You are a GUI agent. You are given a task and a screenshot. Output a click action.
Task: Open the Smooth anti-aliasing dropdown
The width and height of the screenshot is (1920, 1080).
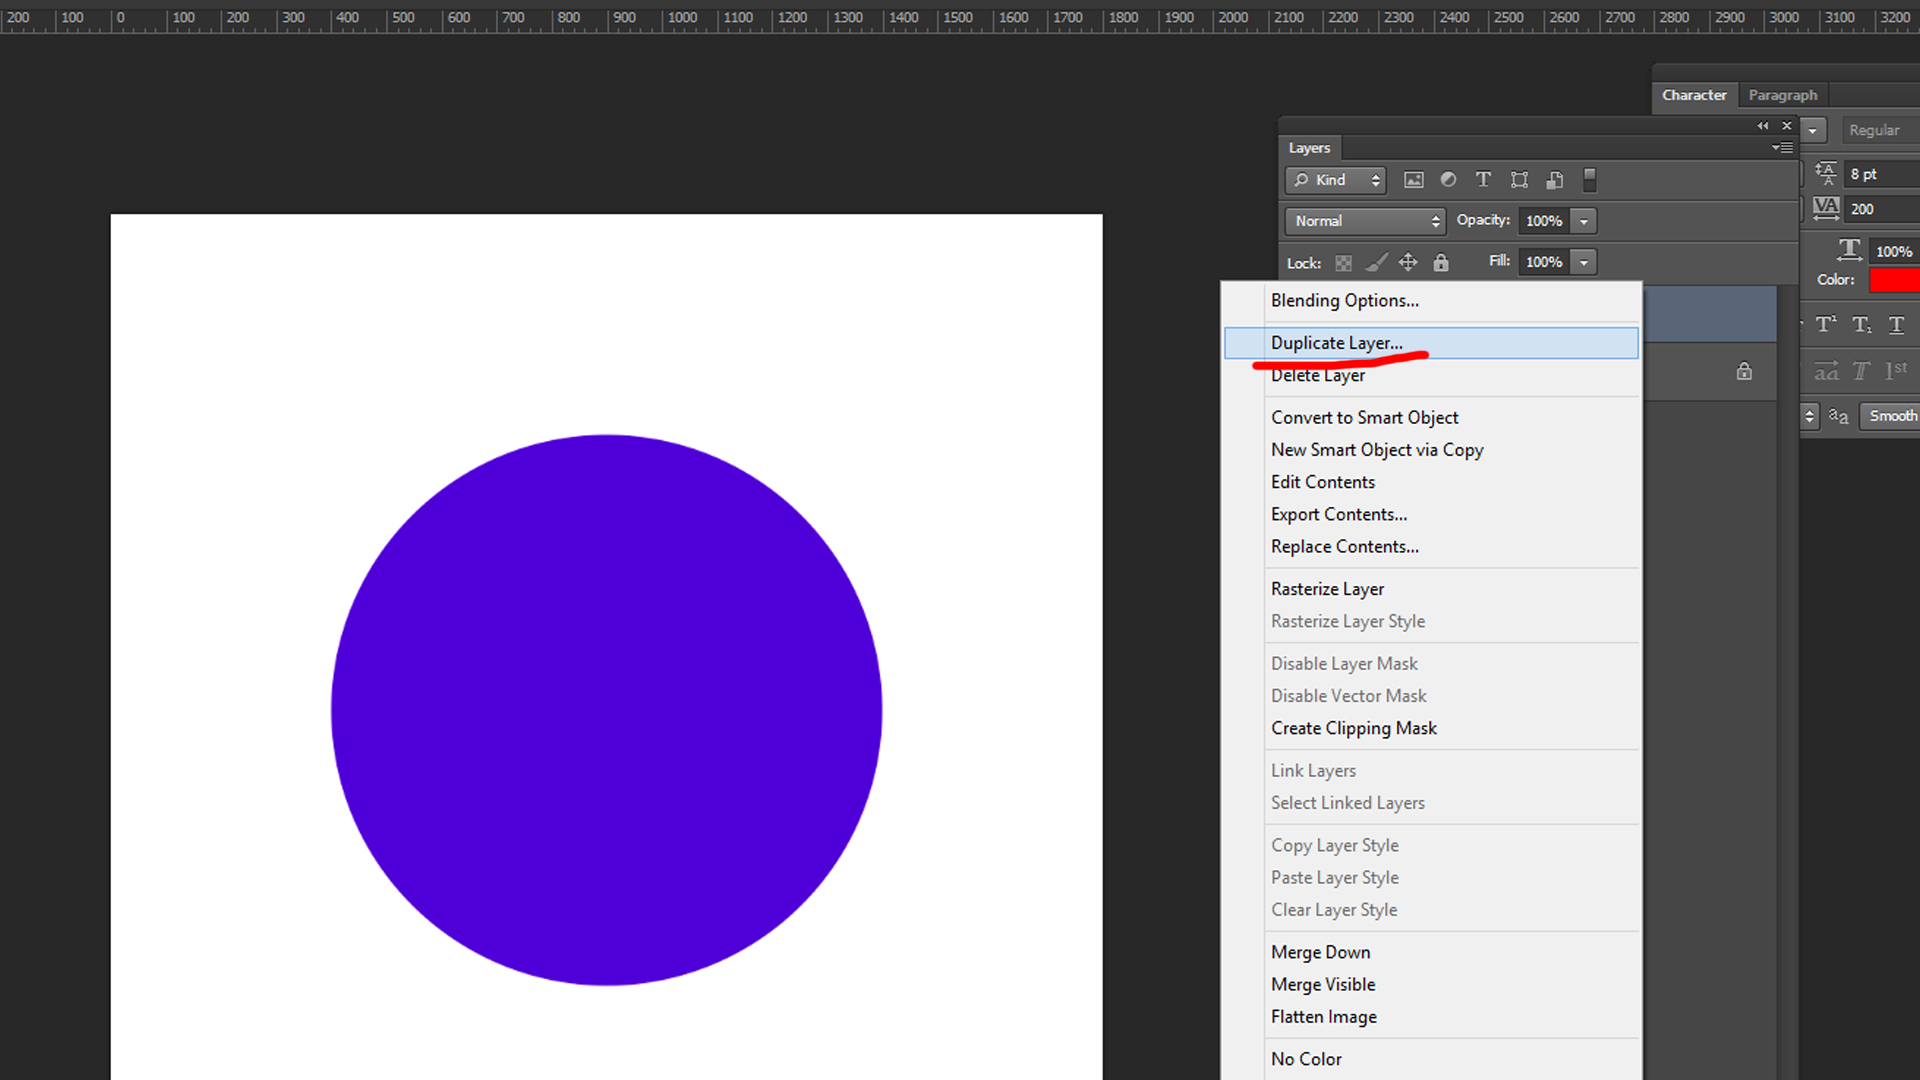pos(1889,416)
